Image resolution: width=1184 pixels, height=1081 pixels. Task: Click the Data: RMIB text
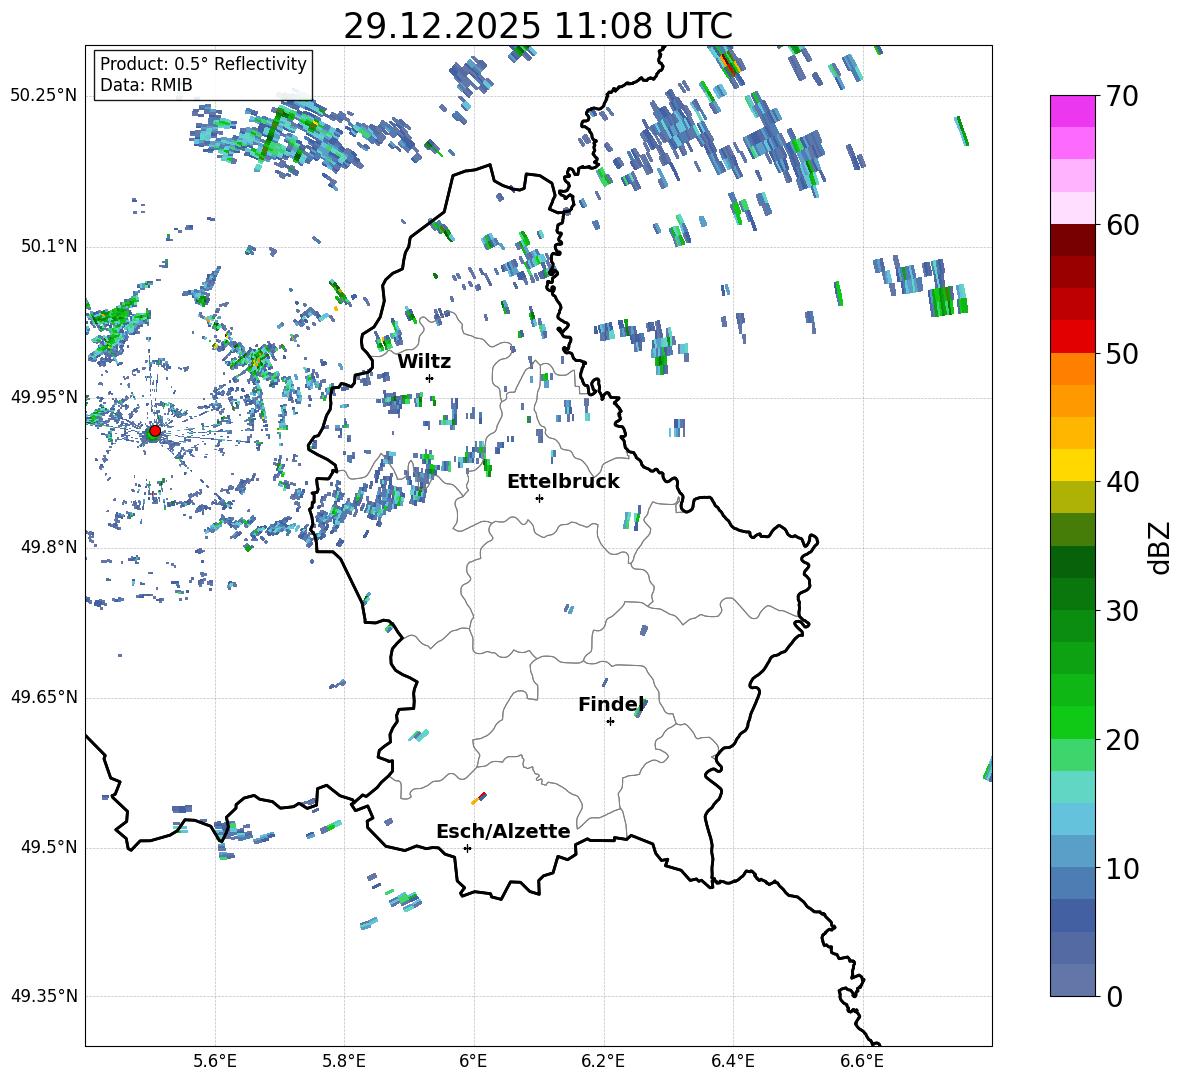(146, 85)
